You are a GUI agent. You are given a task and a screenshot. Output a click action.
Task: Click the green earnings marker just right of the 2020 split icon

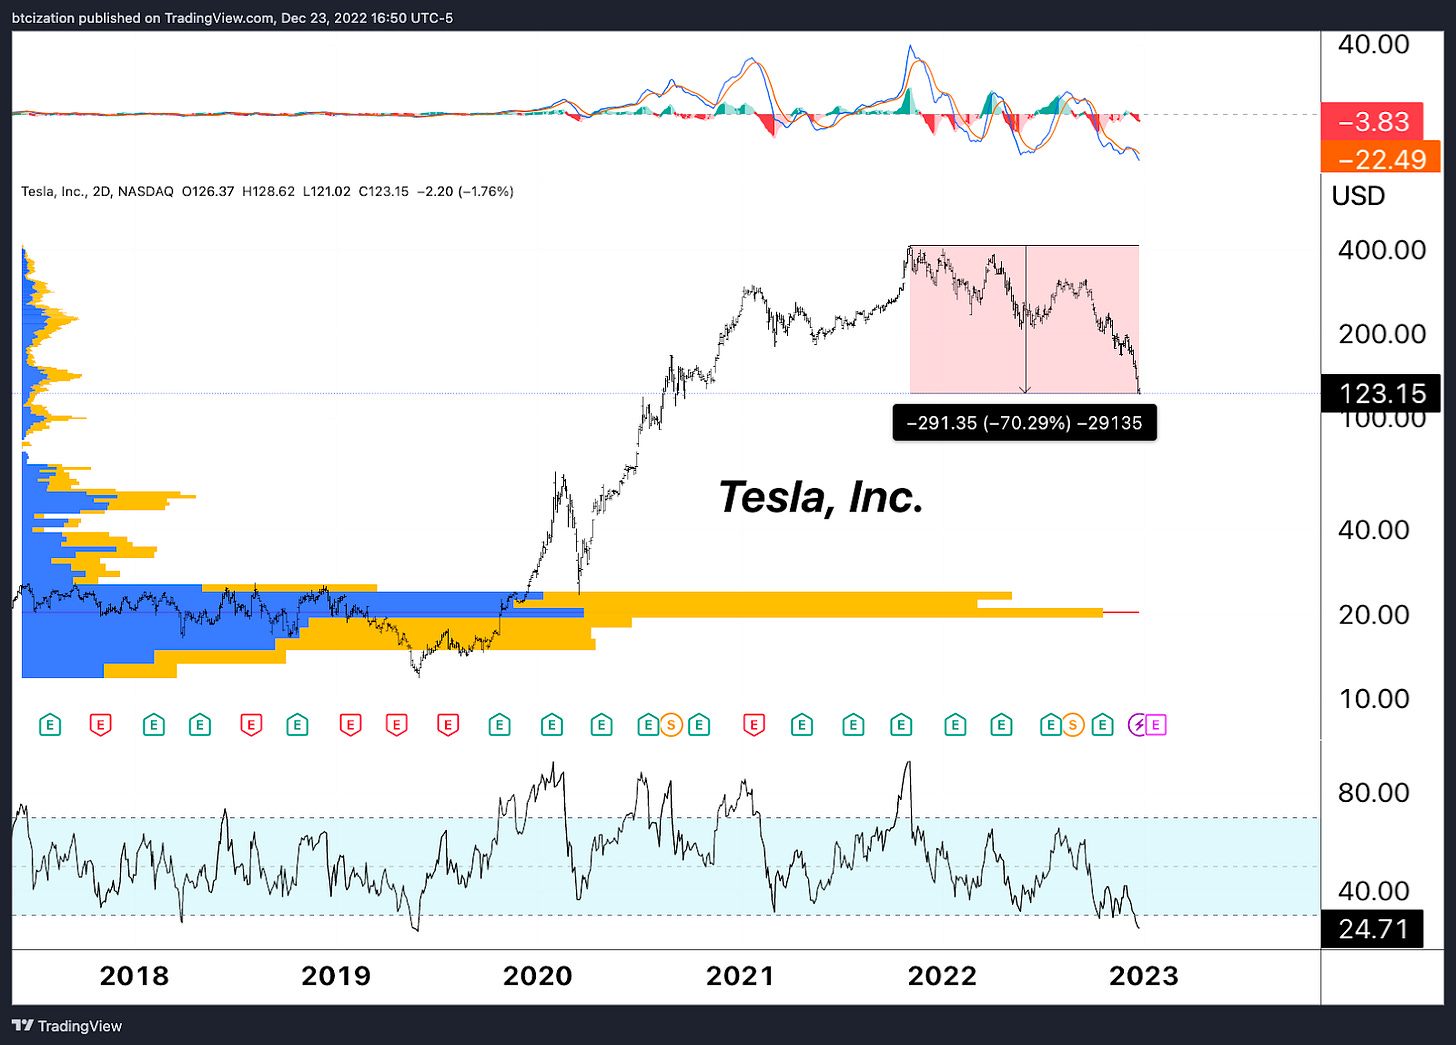click(699, 725)
